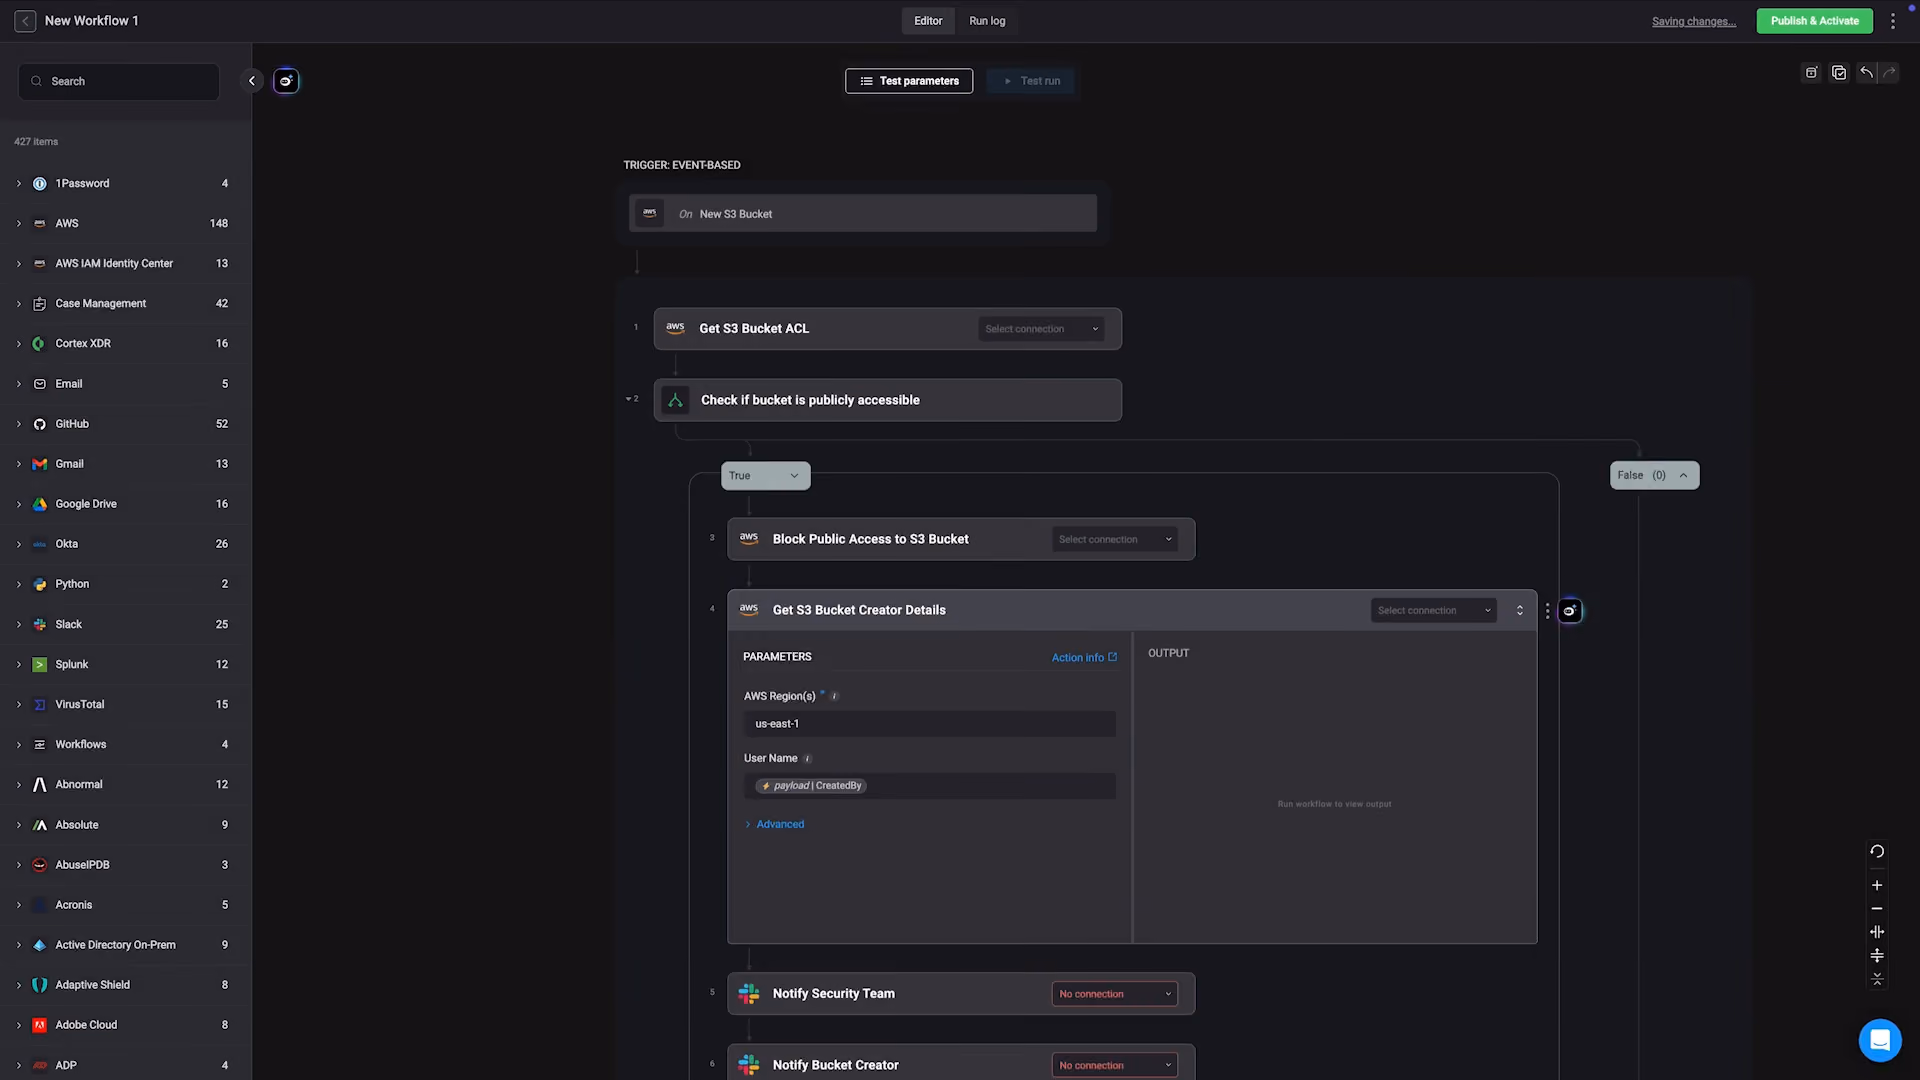Open the True branch dropdown
Viewport: 1920px width, 1080px height.
coord(765,476)
